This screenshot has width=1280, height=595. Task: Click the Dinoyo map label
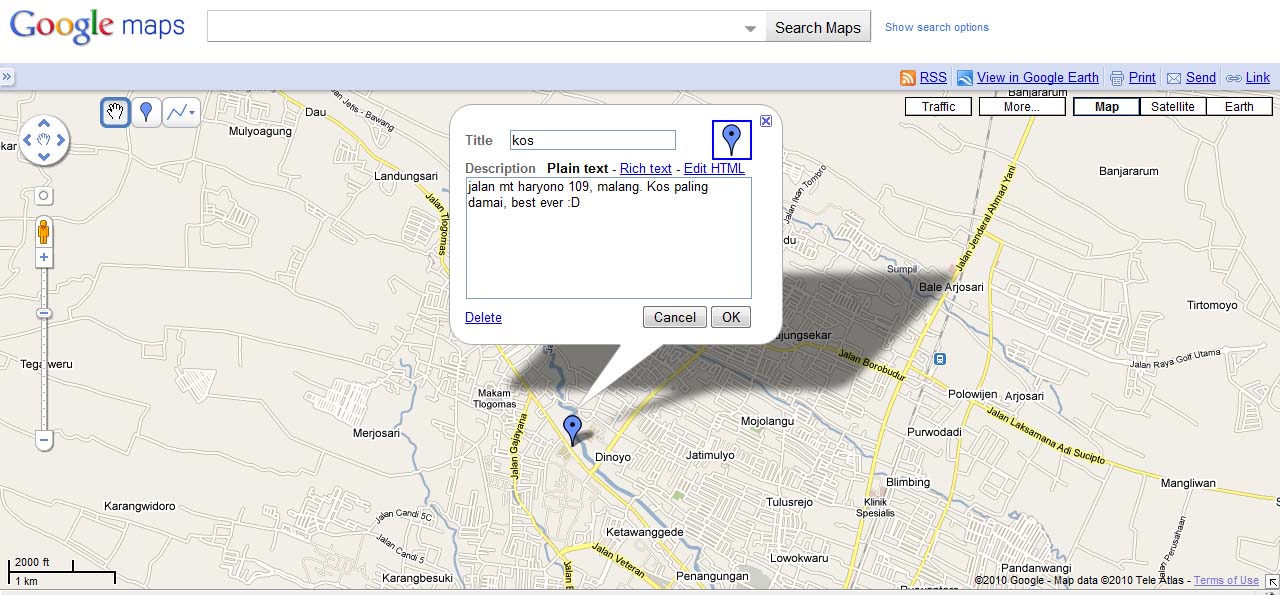(x=613, y=457)
